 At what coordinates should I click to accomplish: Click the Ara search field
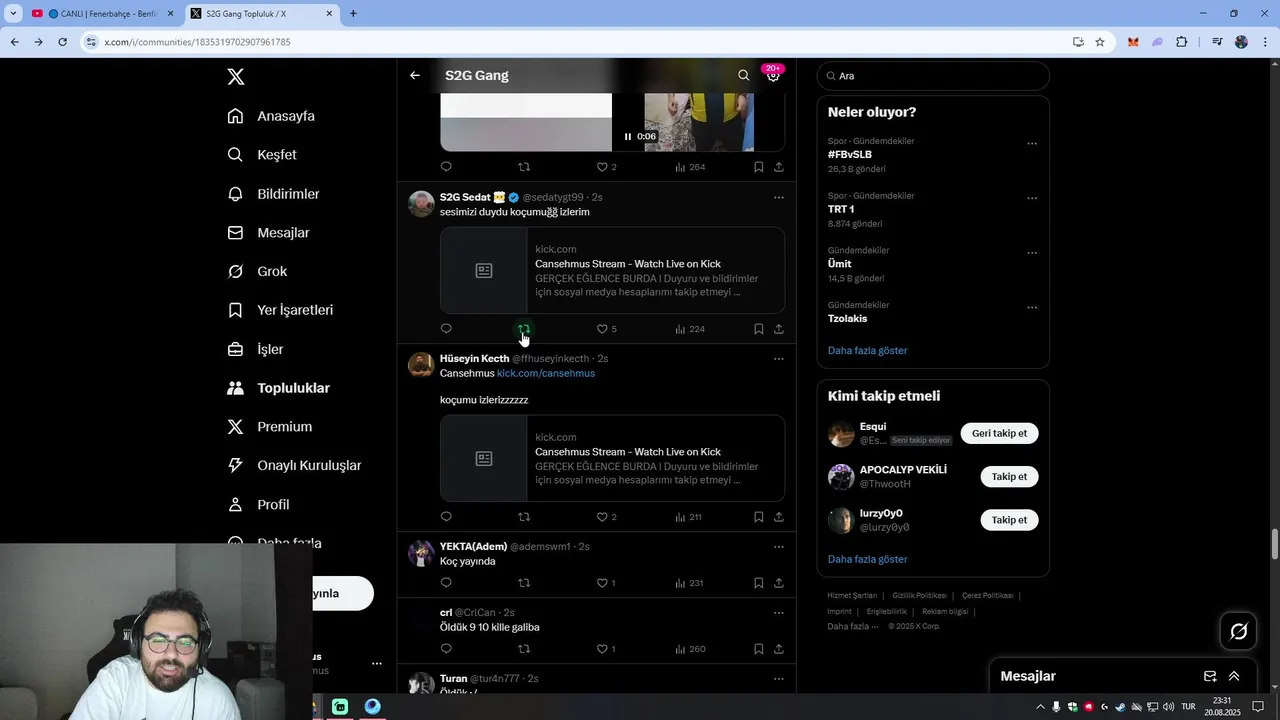click(933, 76)
